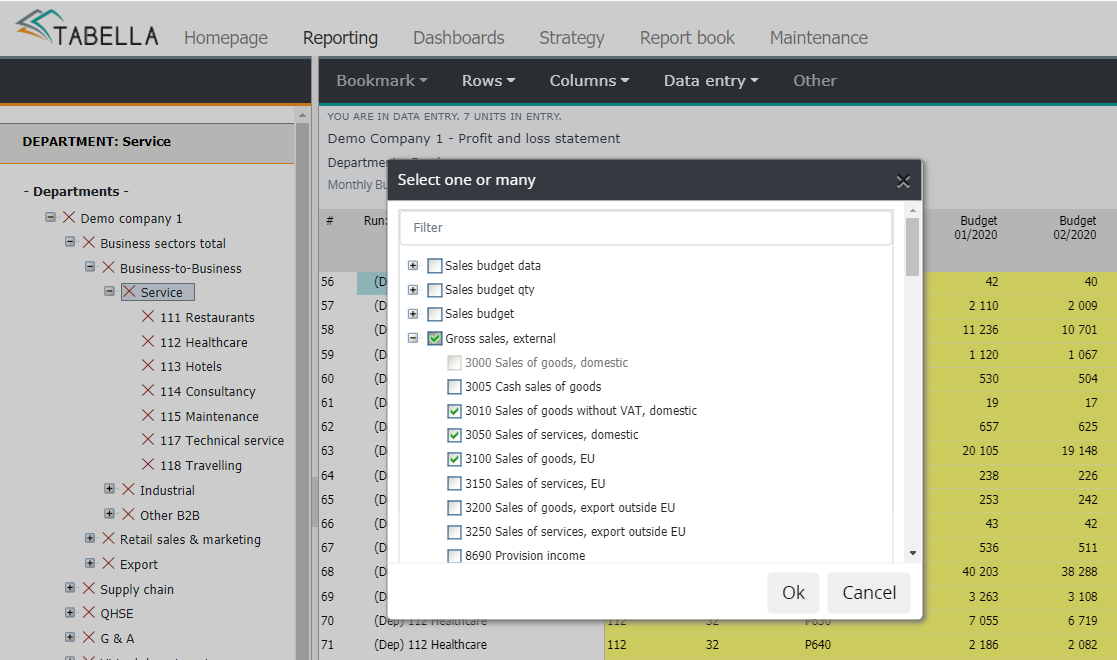Click the red X icon beside G & A
The image size is (1117, 660).
click(x=89, y=638)
